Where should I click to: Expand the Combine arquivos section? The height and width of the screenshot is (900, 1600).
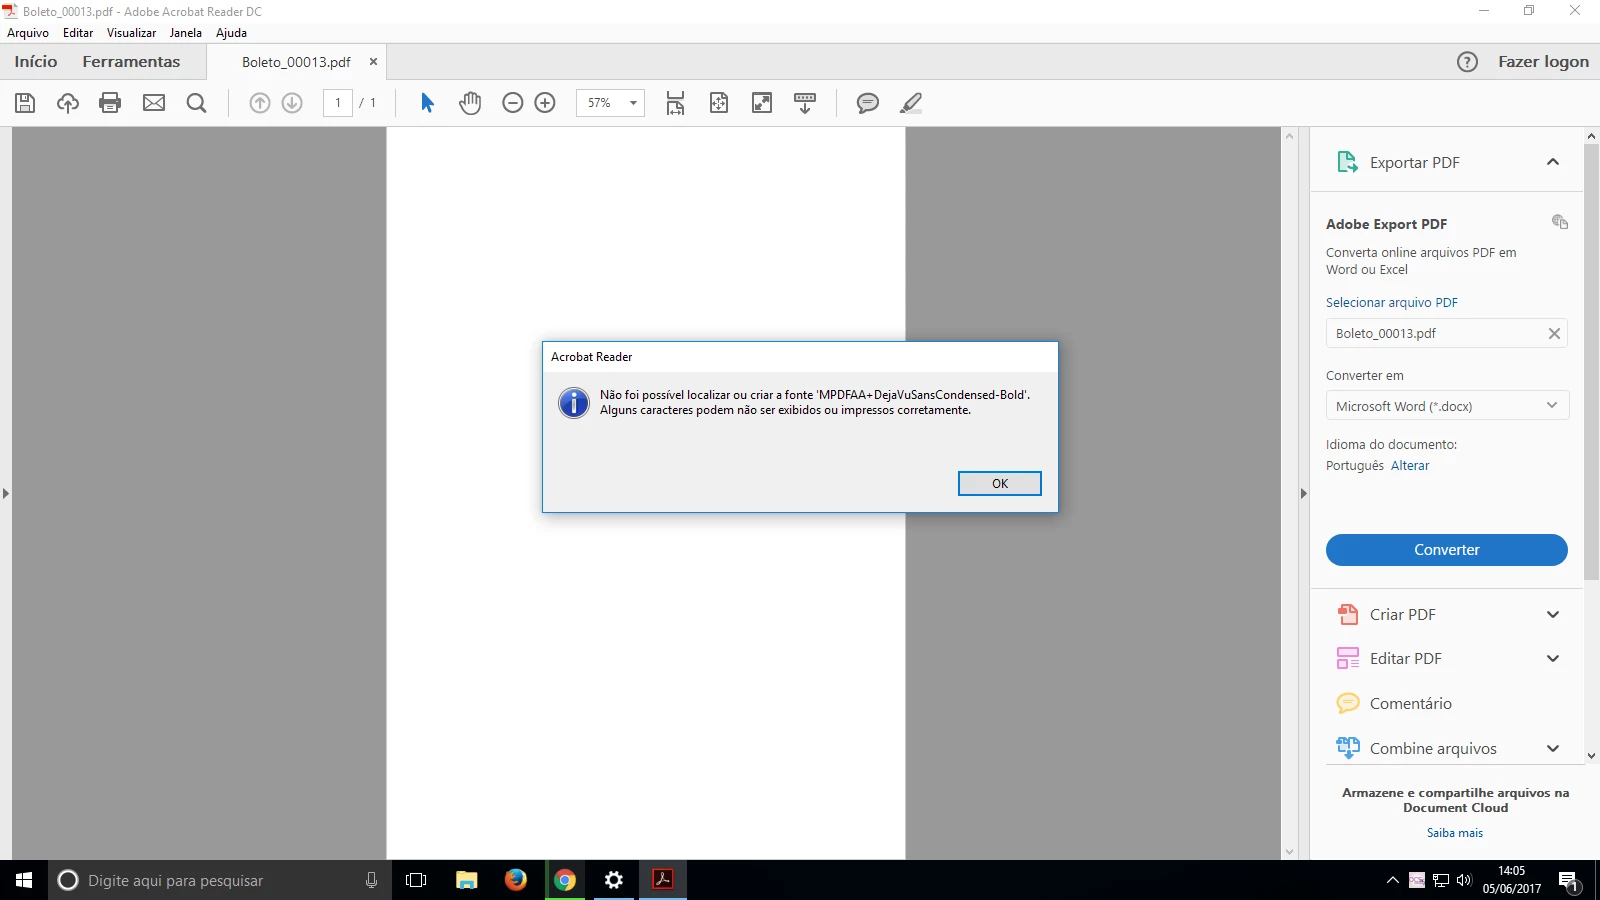[1553, 749]
